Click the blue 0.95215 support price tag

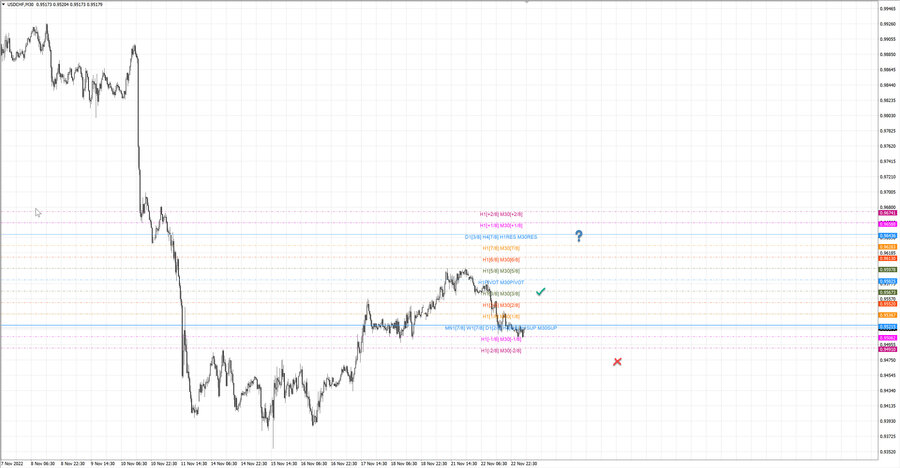pos(888,327)
